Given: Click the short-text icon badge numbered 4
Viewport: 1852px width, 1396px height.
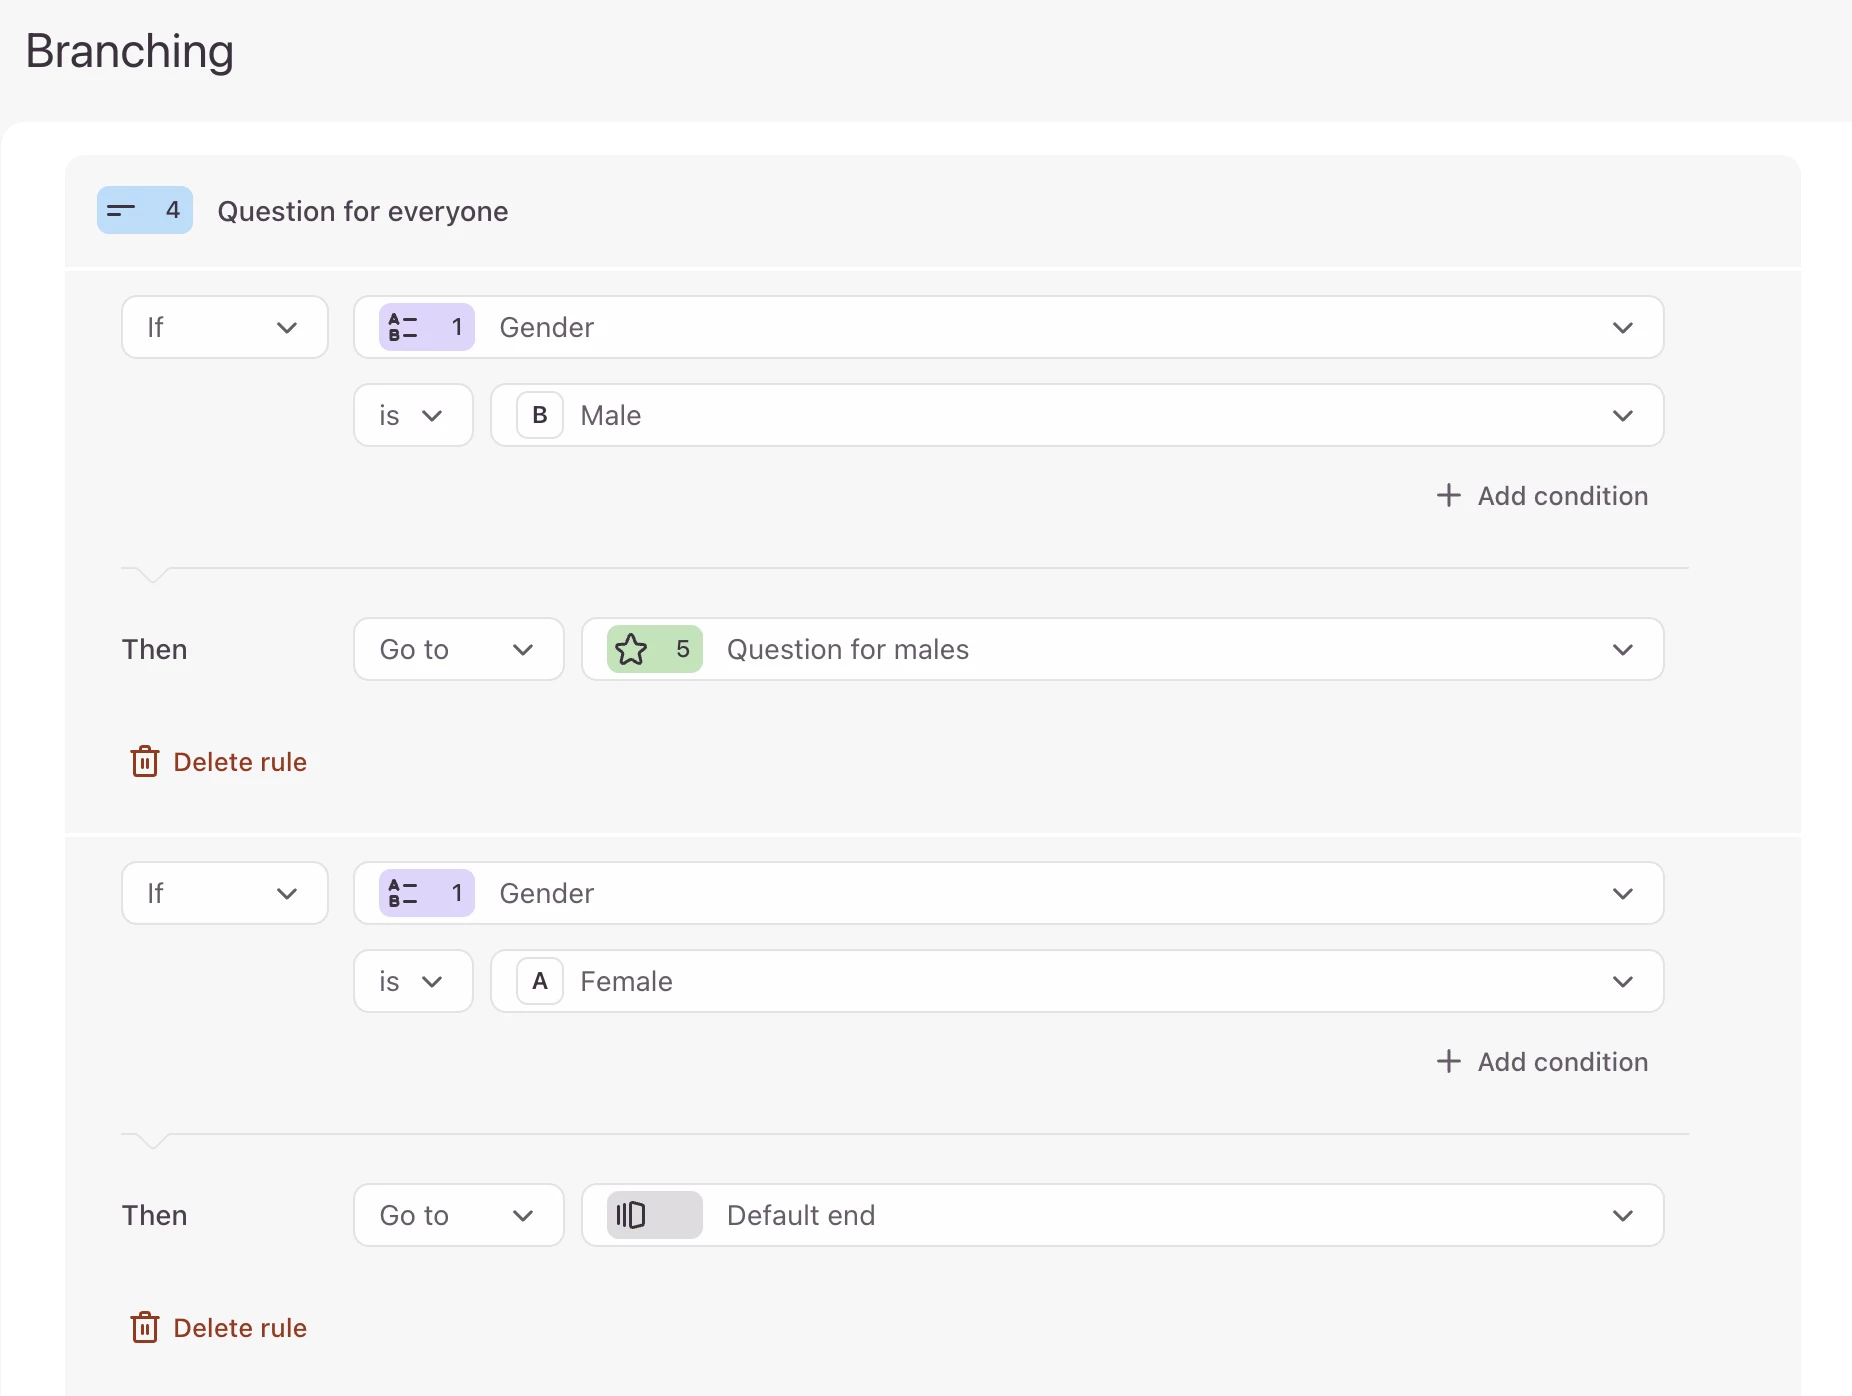Looking at the screenshot, I should pyautogui.click(x=145, y=210).
